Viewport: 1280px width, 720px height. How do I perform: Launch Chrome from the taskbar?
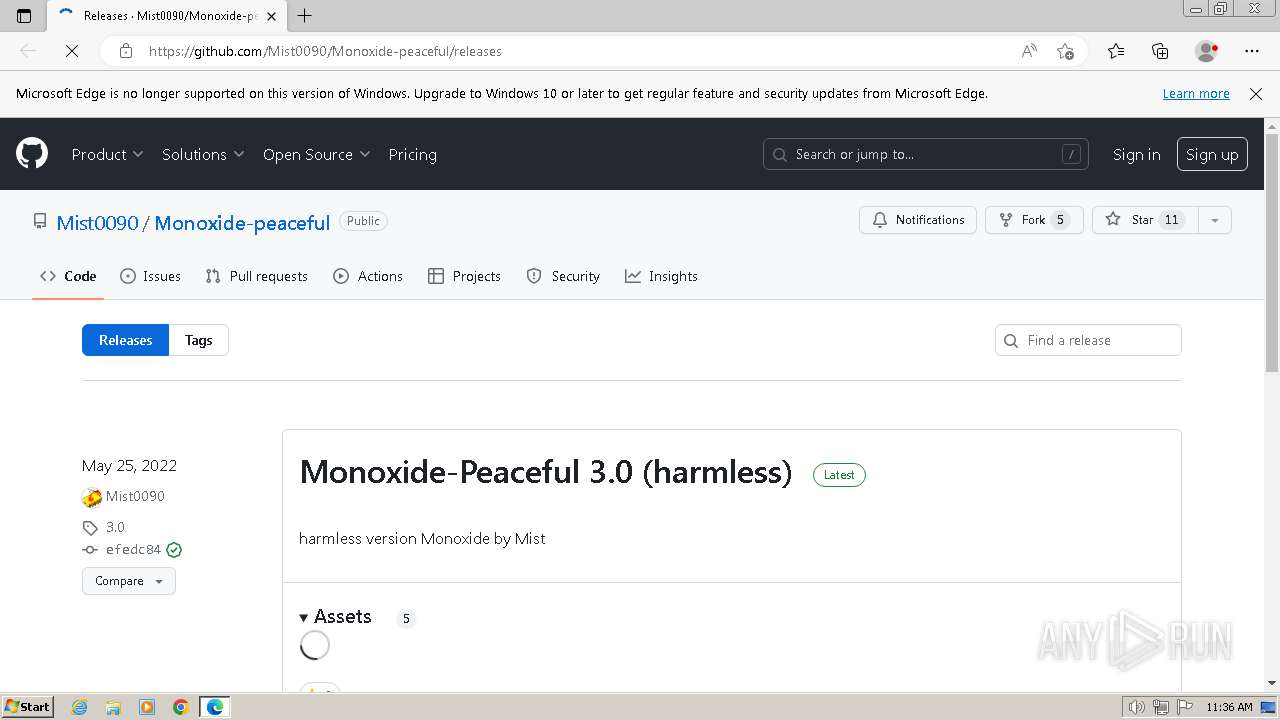coord(181,707)
